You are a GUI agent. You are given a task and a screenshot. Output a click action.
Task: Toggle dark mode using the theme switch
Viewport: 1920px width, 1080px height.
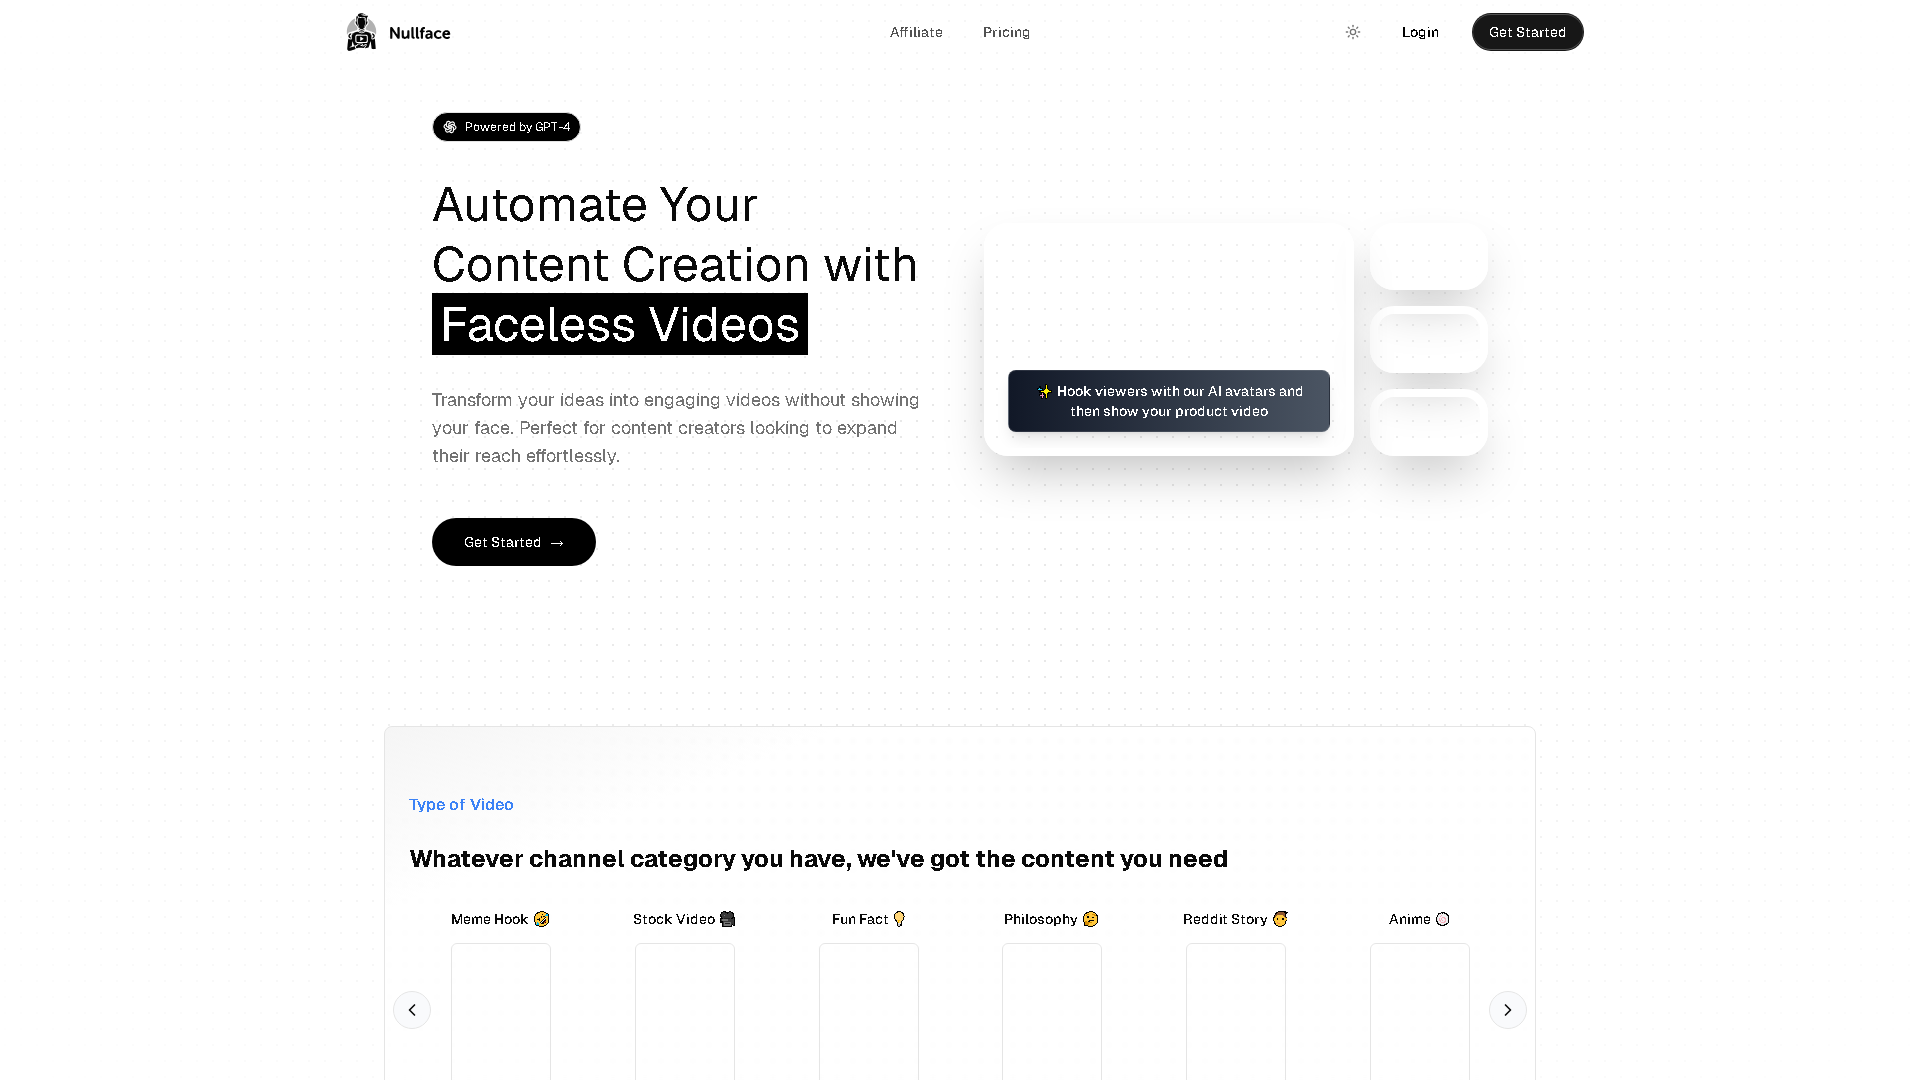tap(1352, 32)
